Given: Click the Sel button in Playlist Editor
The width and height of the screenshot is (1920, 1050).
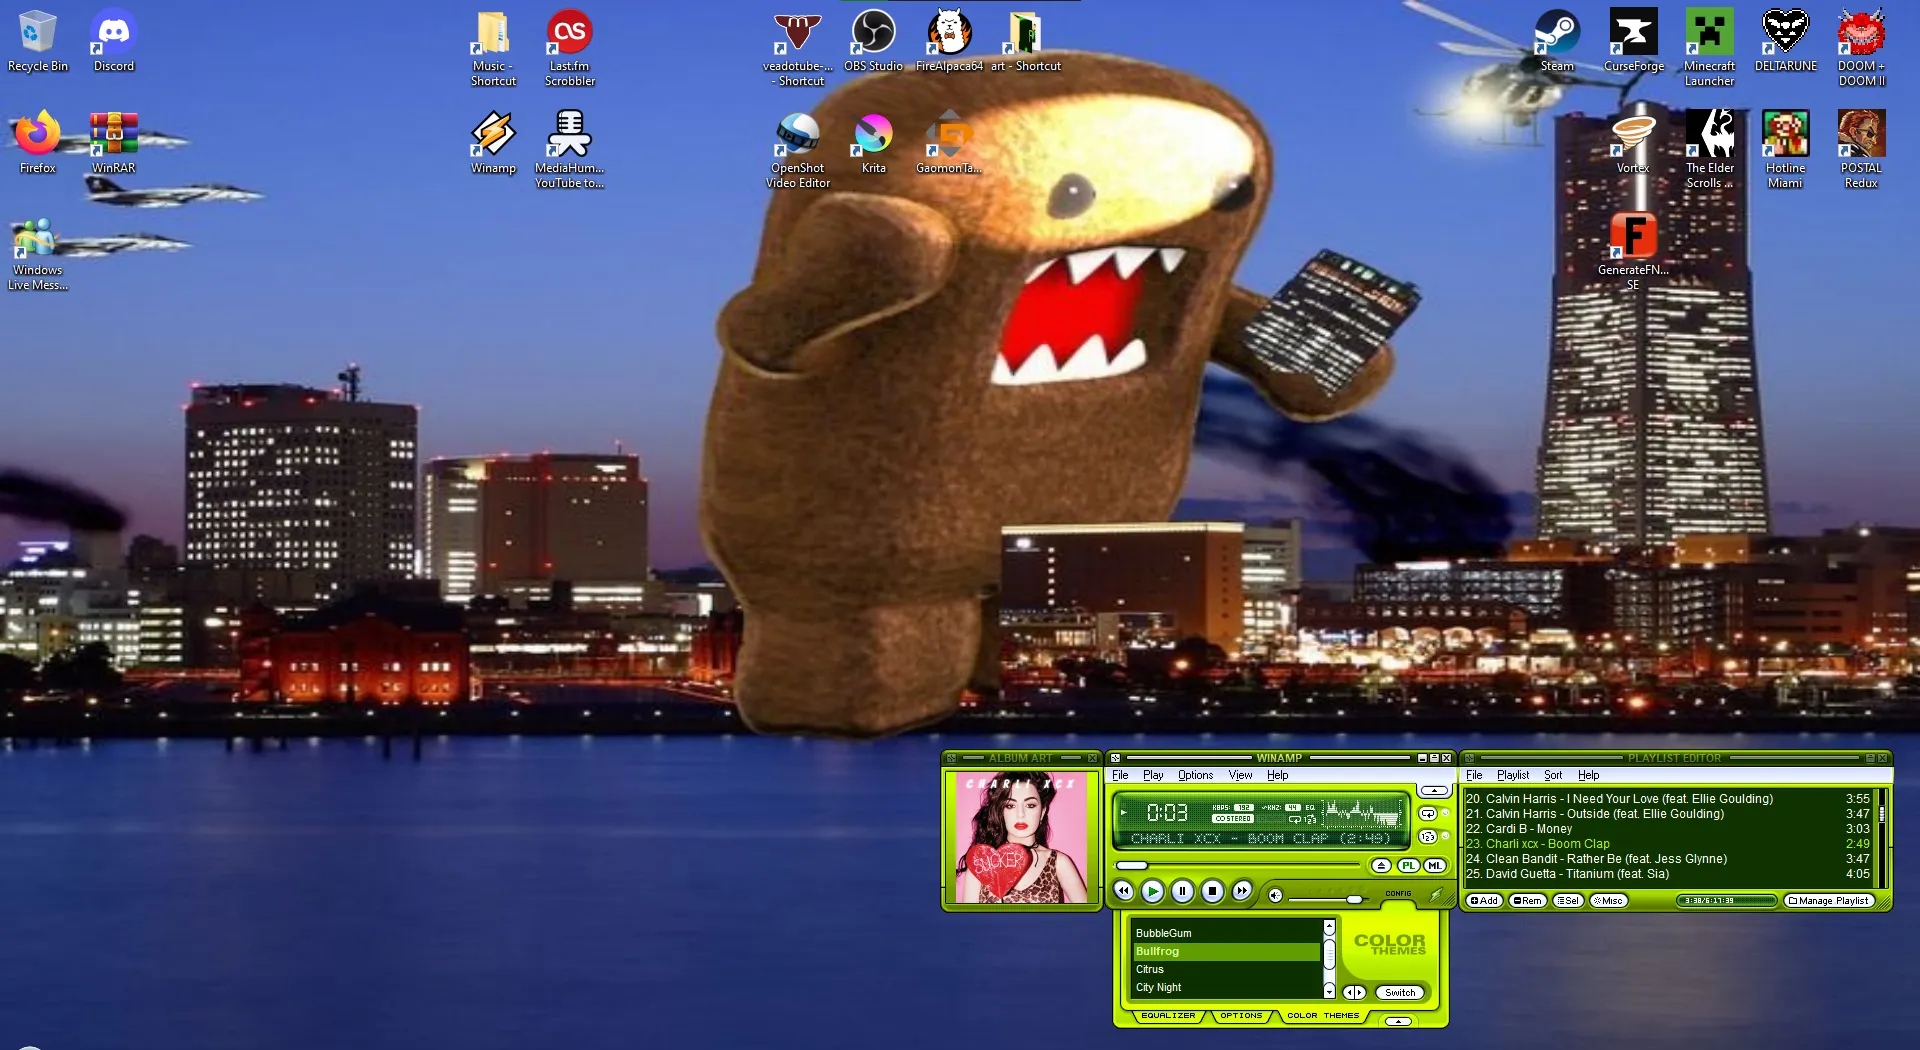Looking at the screenshot, I should click(x=1568, y=901).
